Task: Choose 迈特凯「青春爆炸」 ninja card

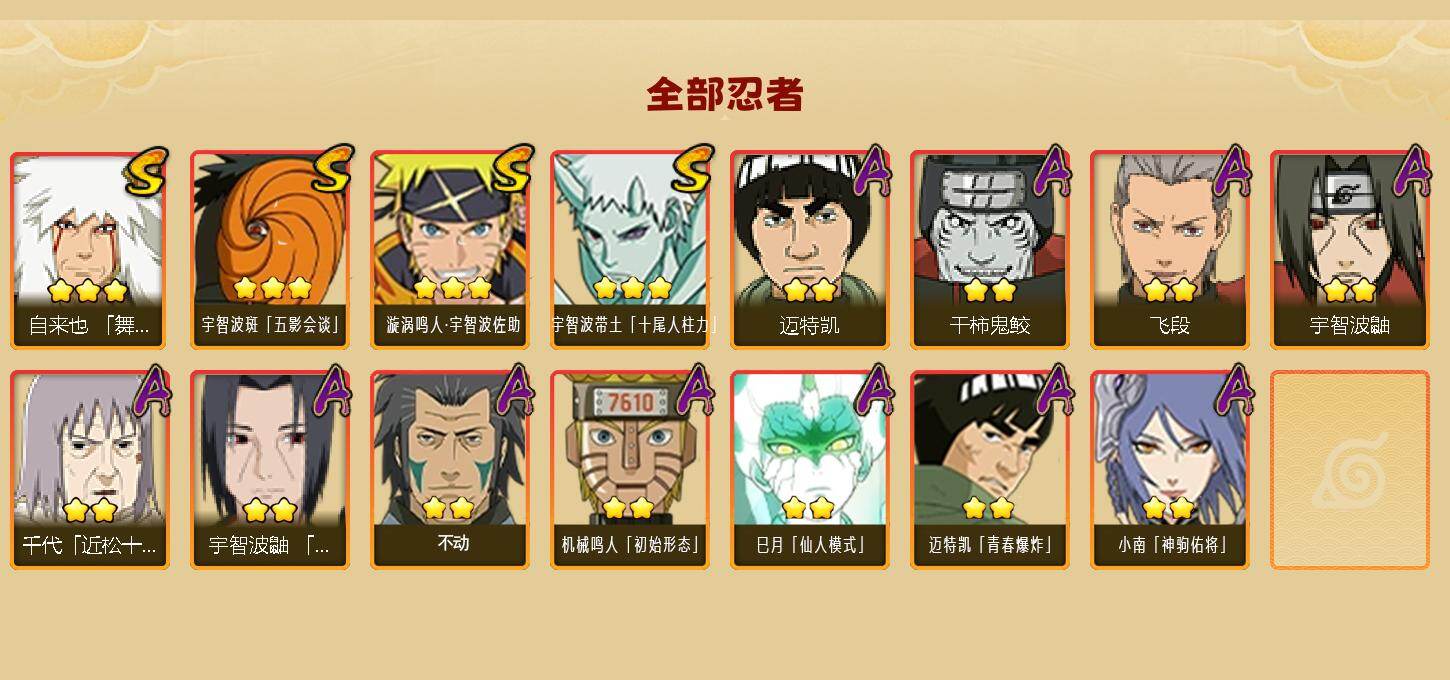Action: pyautogui.click(x=990, y=470)
